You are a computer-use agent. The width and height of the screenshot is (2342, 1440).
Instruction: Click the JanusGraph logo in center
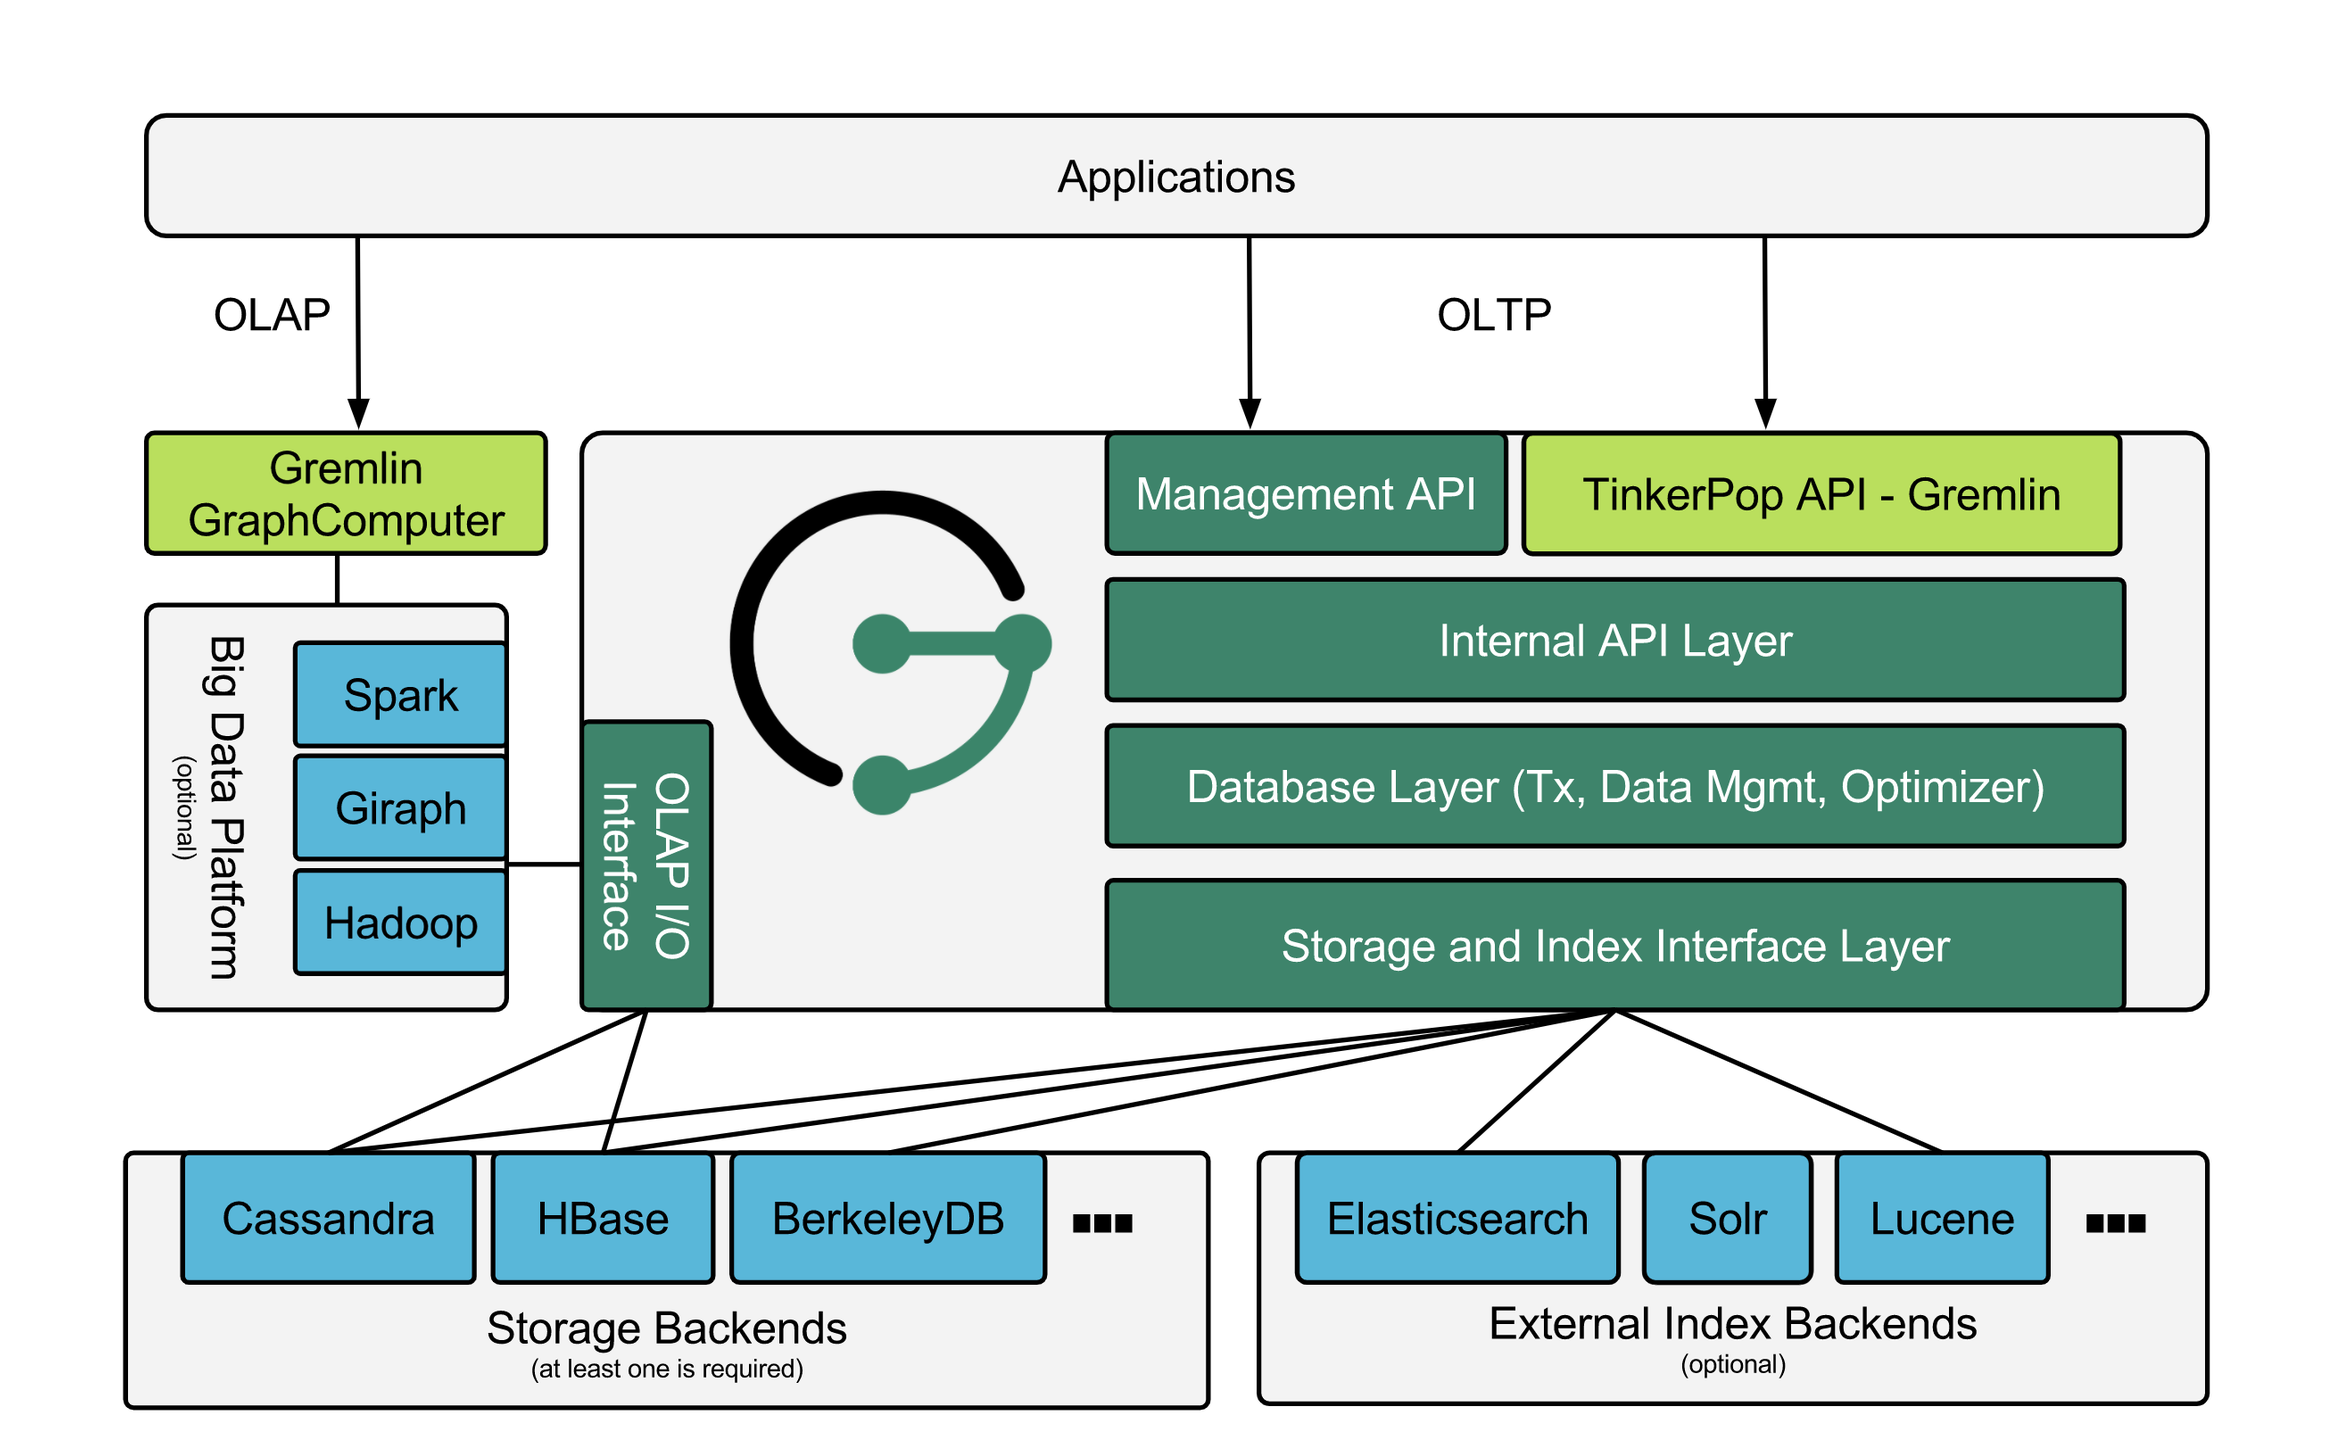[890, 650]
